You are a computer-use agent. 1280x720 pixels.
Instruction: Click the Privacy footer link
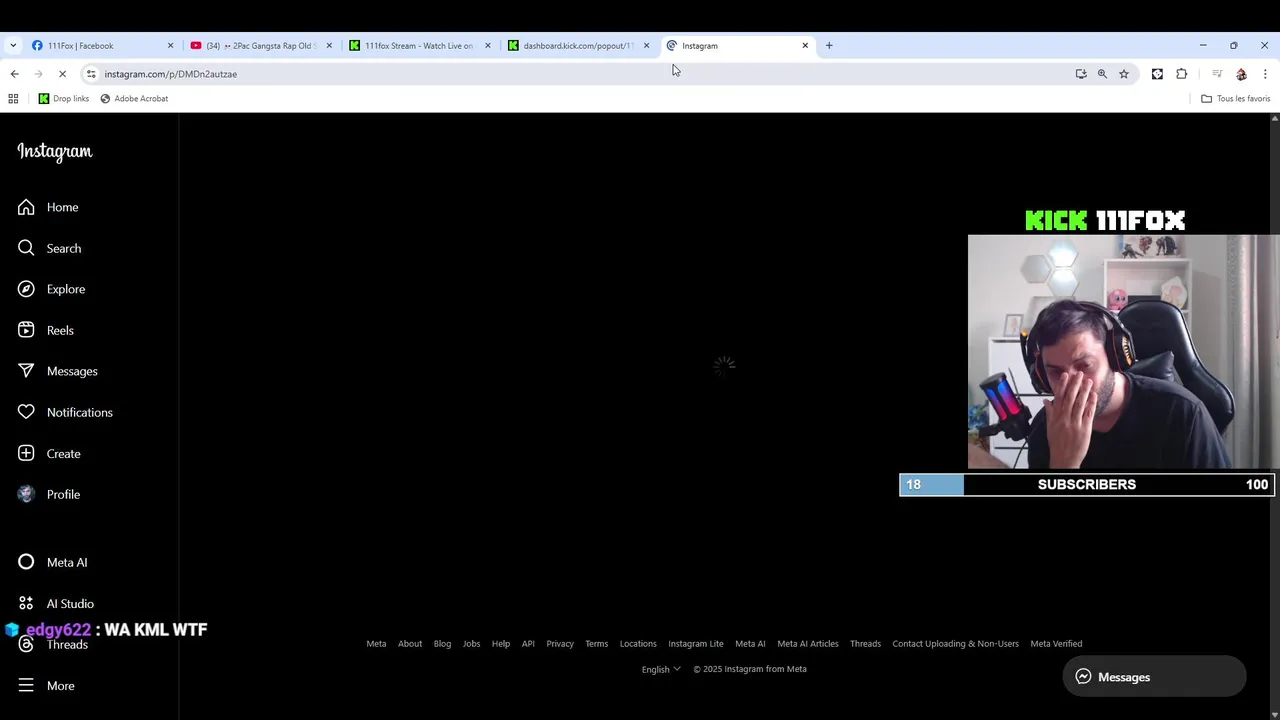coord(560,644)
